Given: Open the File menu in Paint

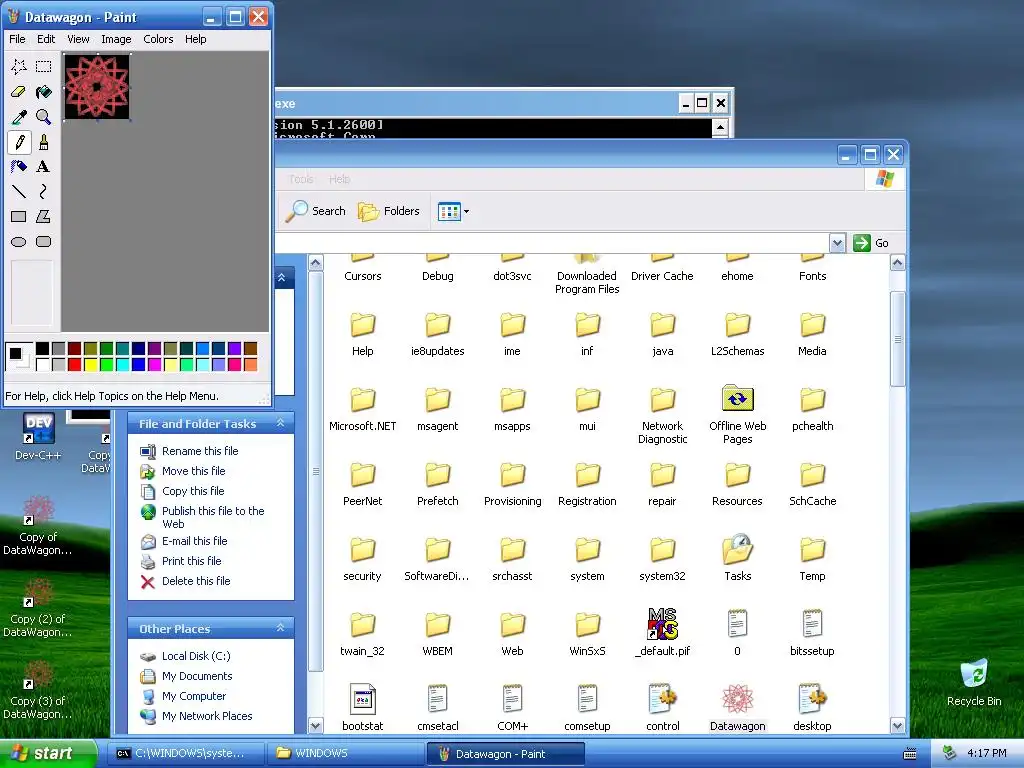Looking at the screenshot, I should [x=17, y=39].
